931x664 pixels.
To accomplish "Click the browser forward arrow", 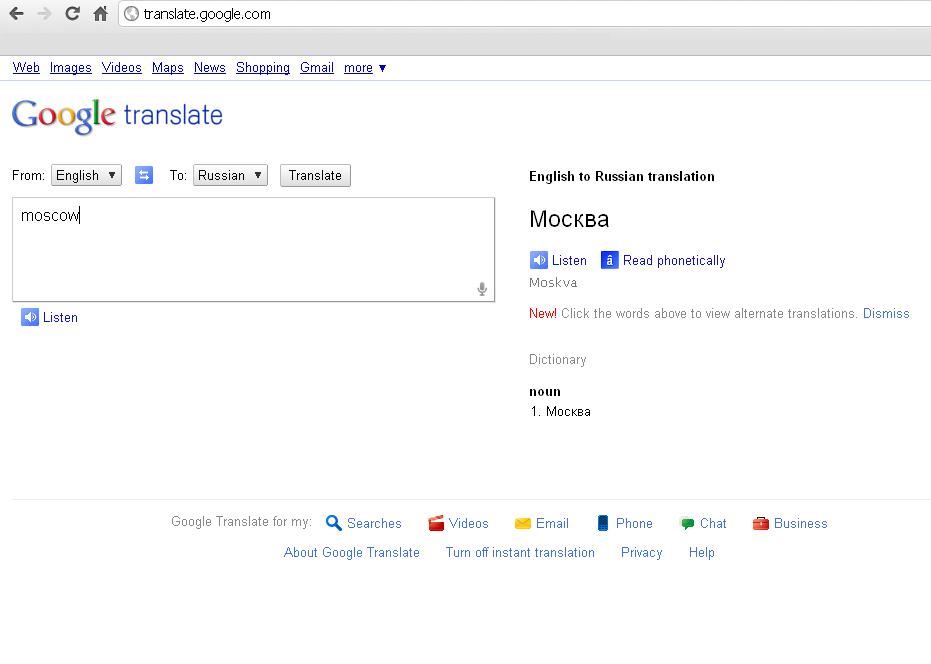I will coord(44,14).
